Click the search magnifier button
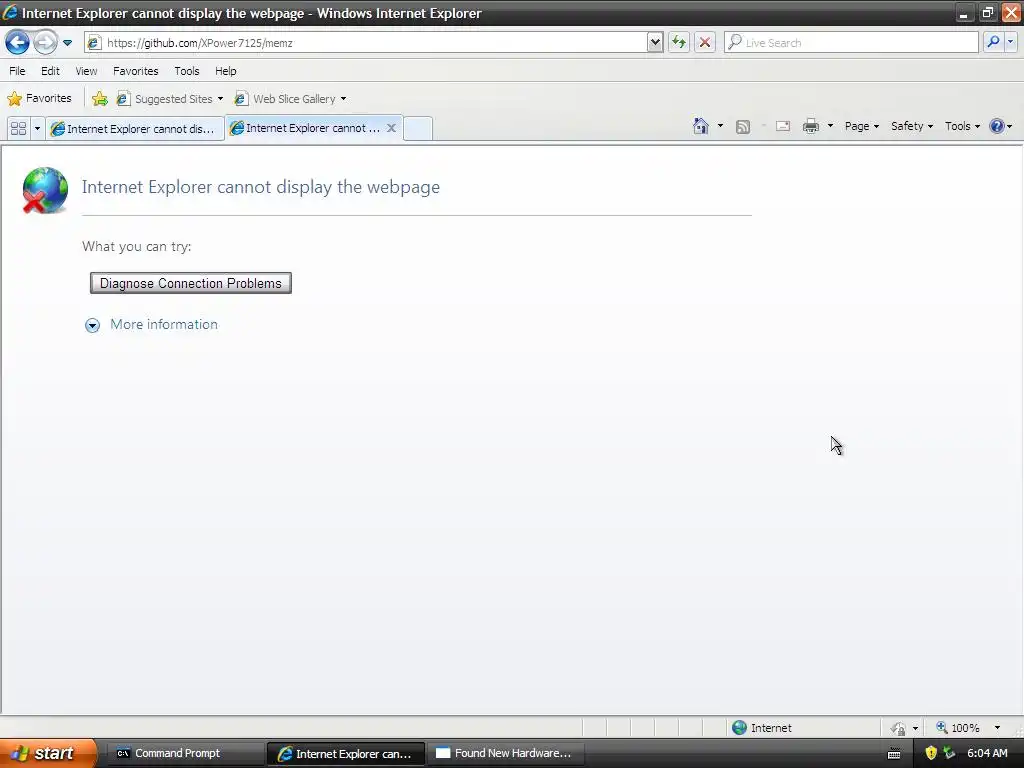This screenshot has height=768, width=1024. point(993,42)
